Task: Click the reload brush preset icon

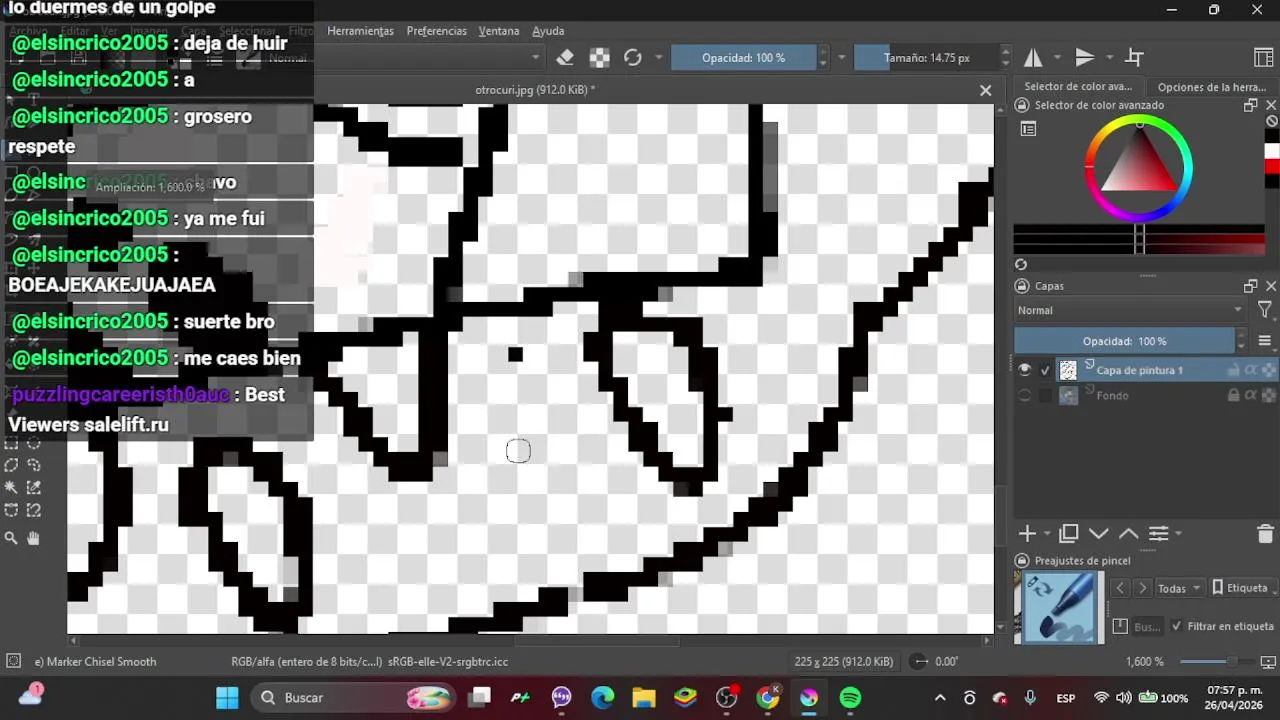Action: [x=633, y=57]
